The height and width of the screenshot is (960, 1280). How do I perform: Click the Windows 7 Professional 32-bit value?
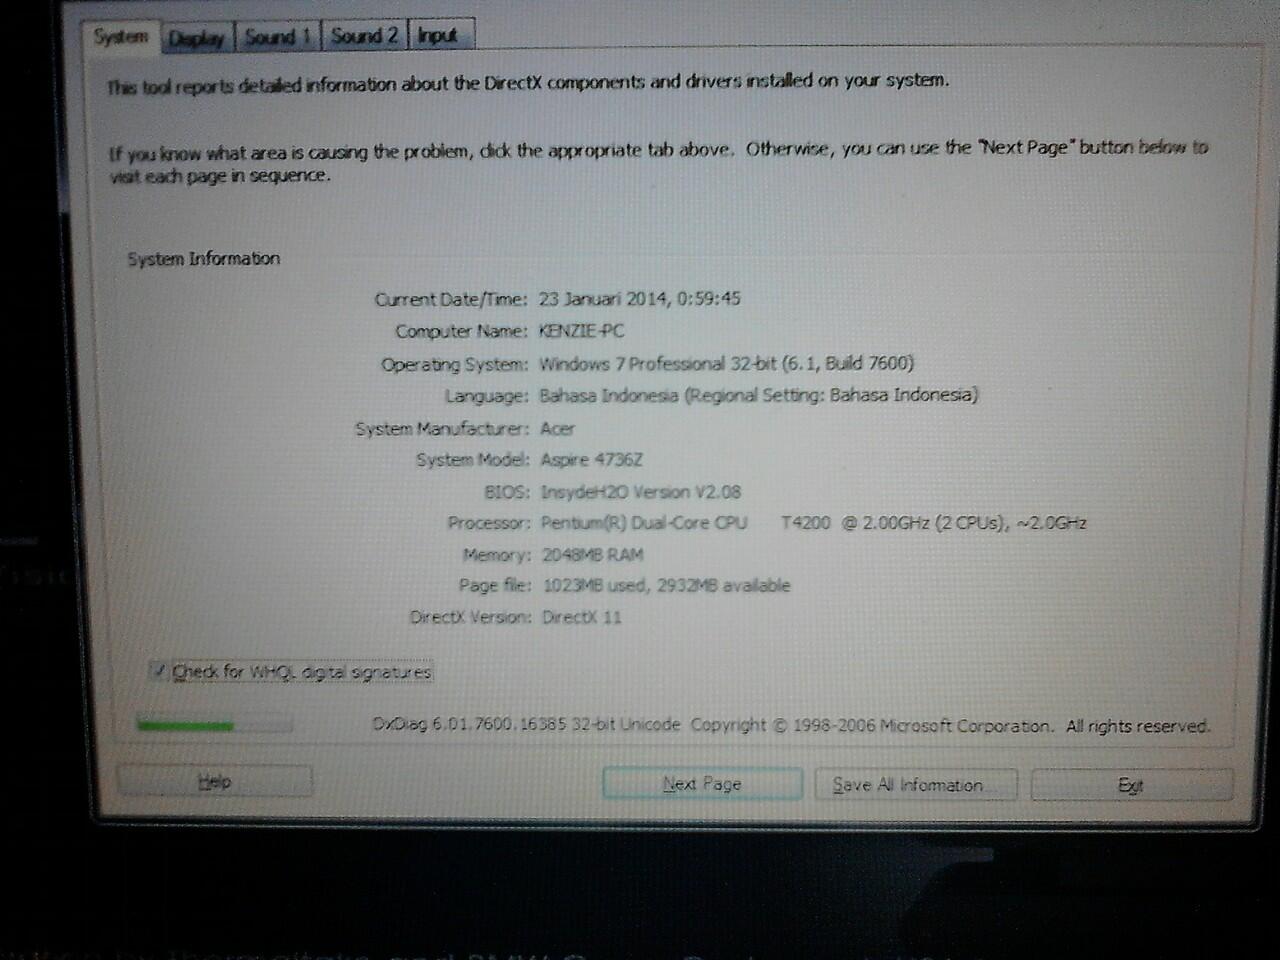pos(726,363)
